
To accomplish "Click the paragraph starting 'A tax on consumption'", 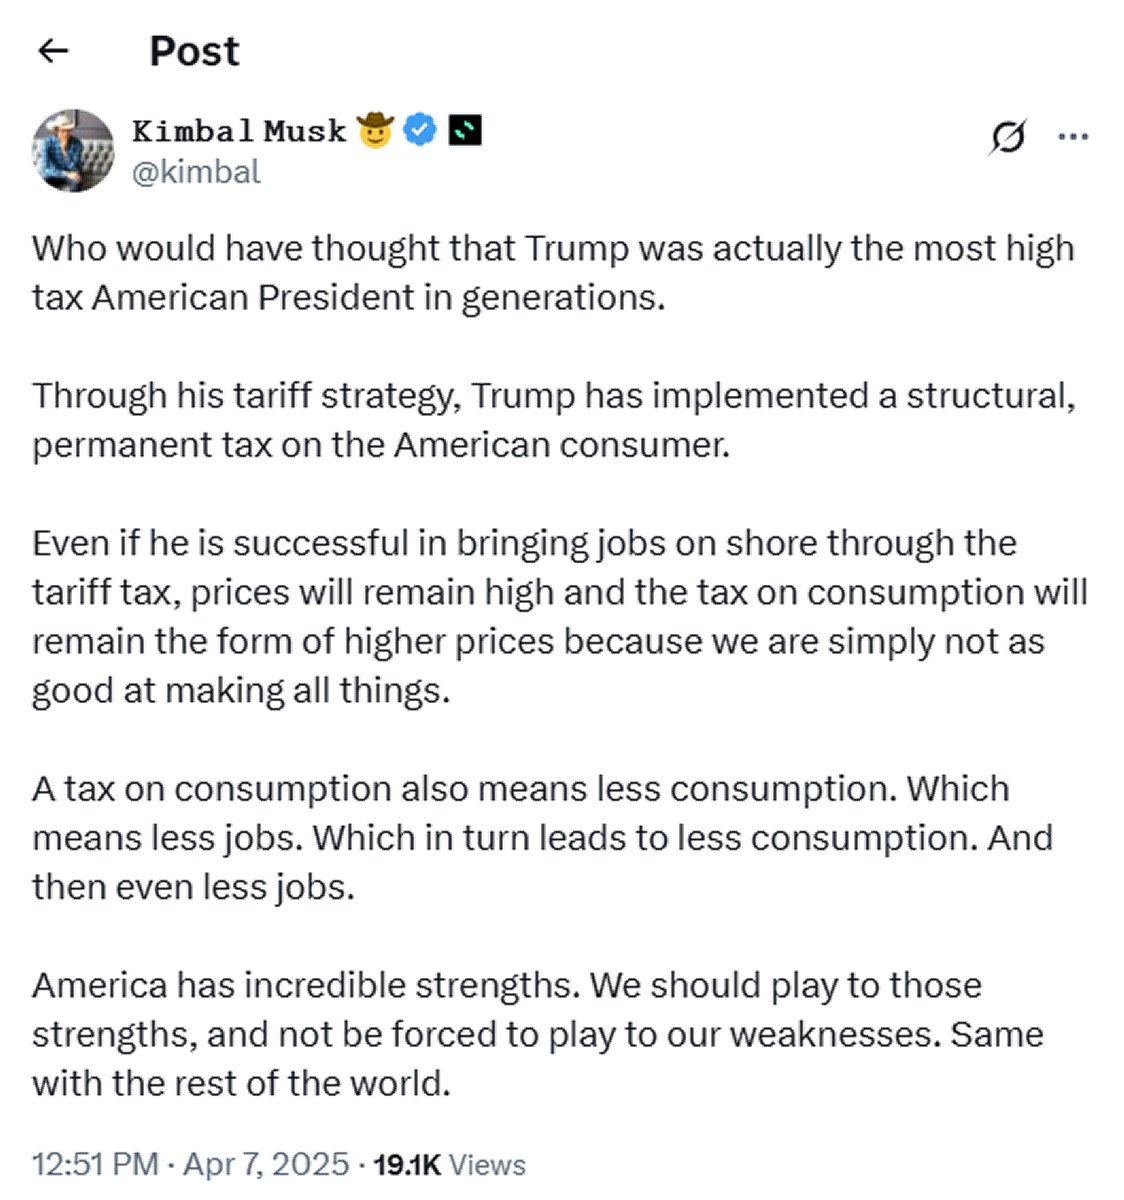I will [x=542, y=838].
